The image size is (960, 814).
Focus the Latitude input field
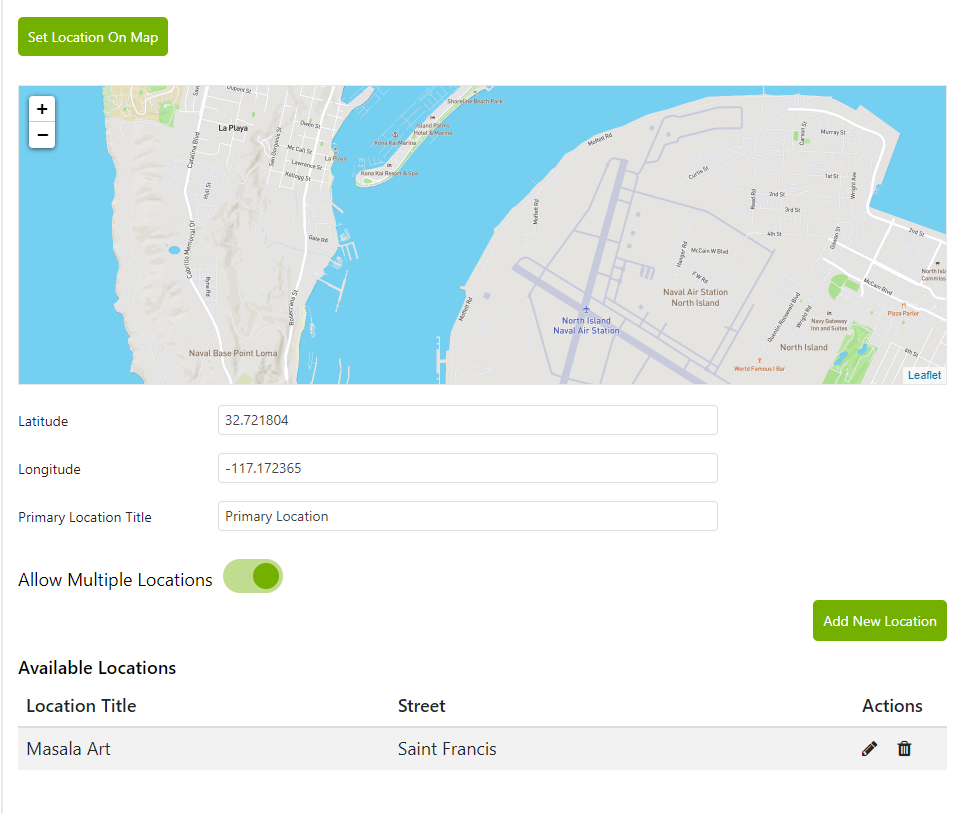tap(467, 421)
